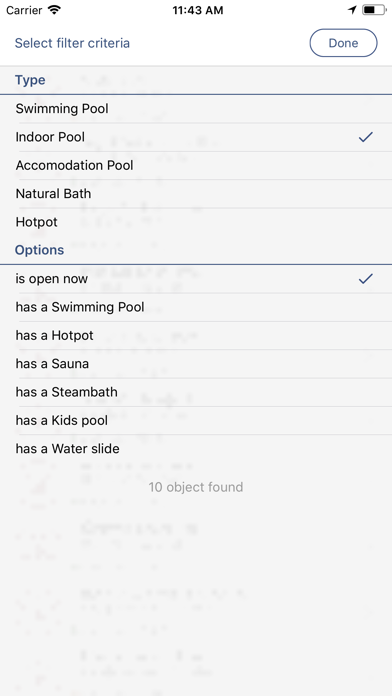
Task: Choose Natural Bath type filter
Action: (x=196, y=194)
